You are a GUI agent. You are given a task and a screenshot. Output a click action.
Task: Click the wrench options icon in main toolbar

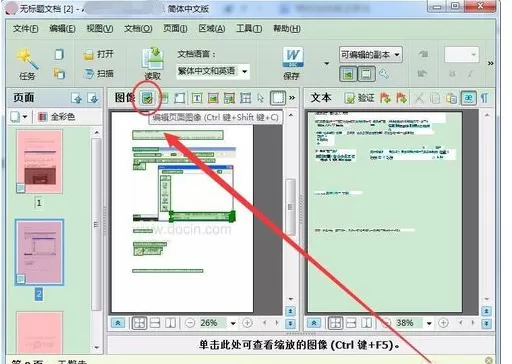(384, 74)
